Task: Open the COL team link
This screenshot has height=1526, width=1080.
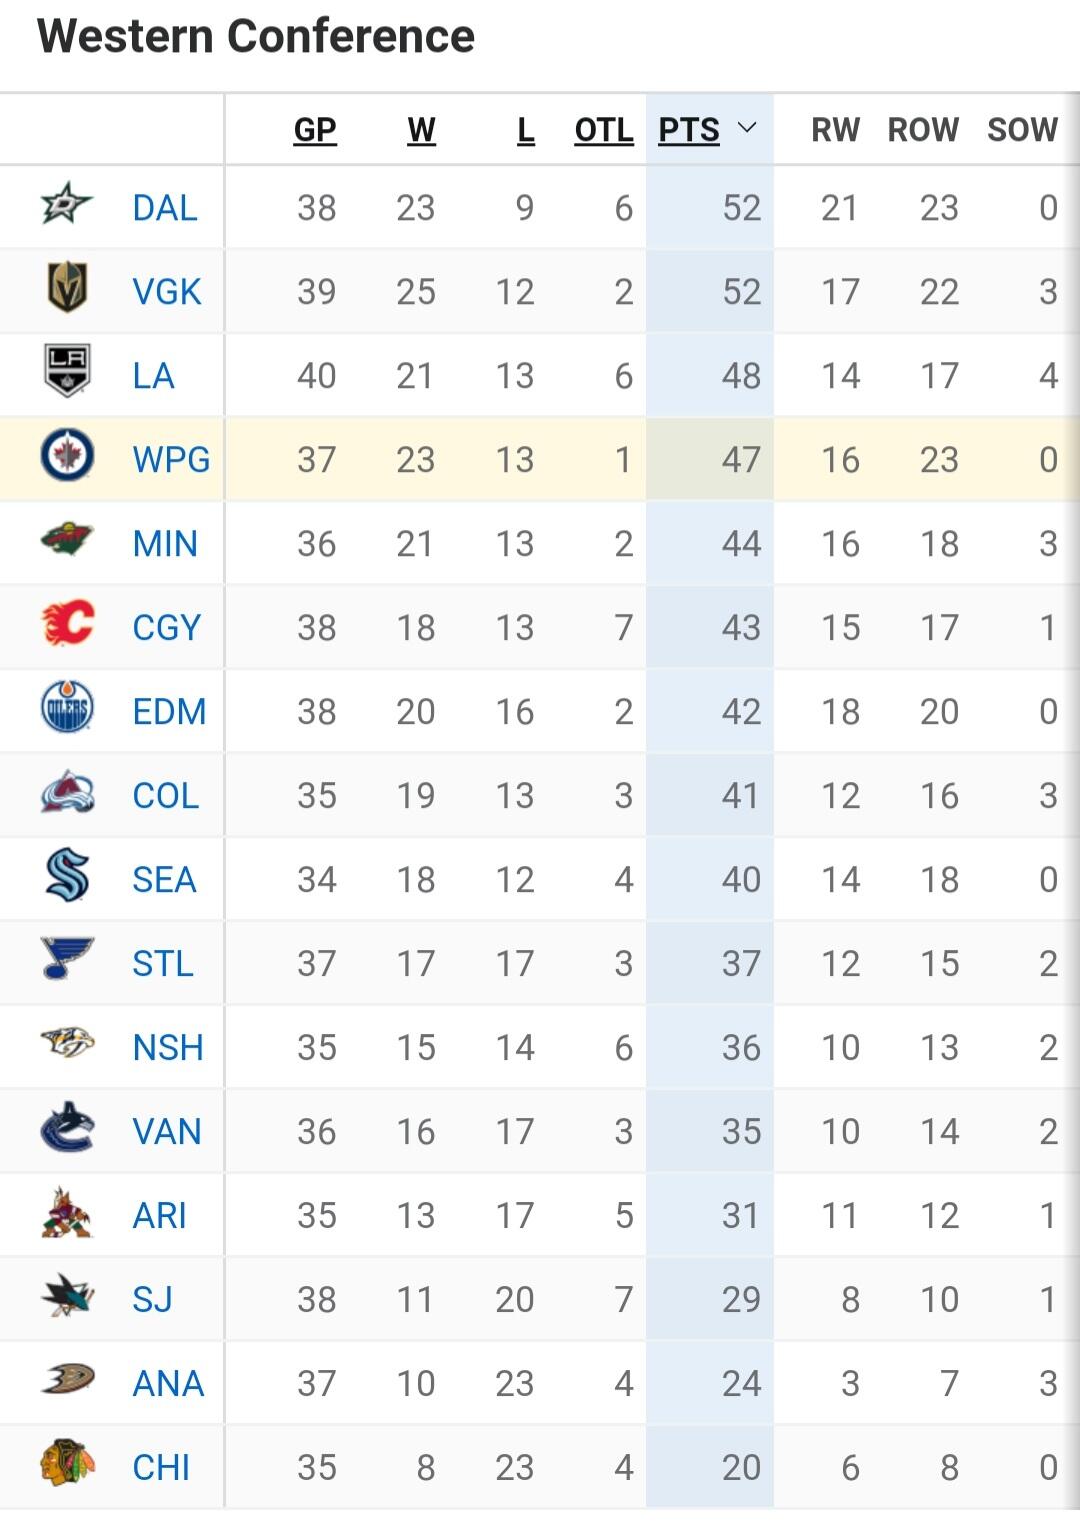Action: (x=166, y=796)
